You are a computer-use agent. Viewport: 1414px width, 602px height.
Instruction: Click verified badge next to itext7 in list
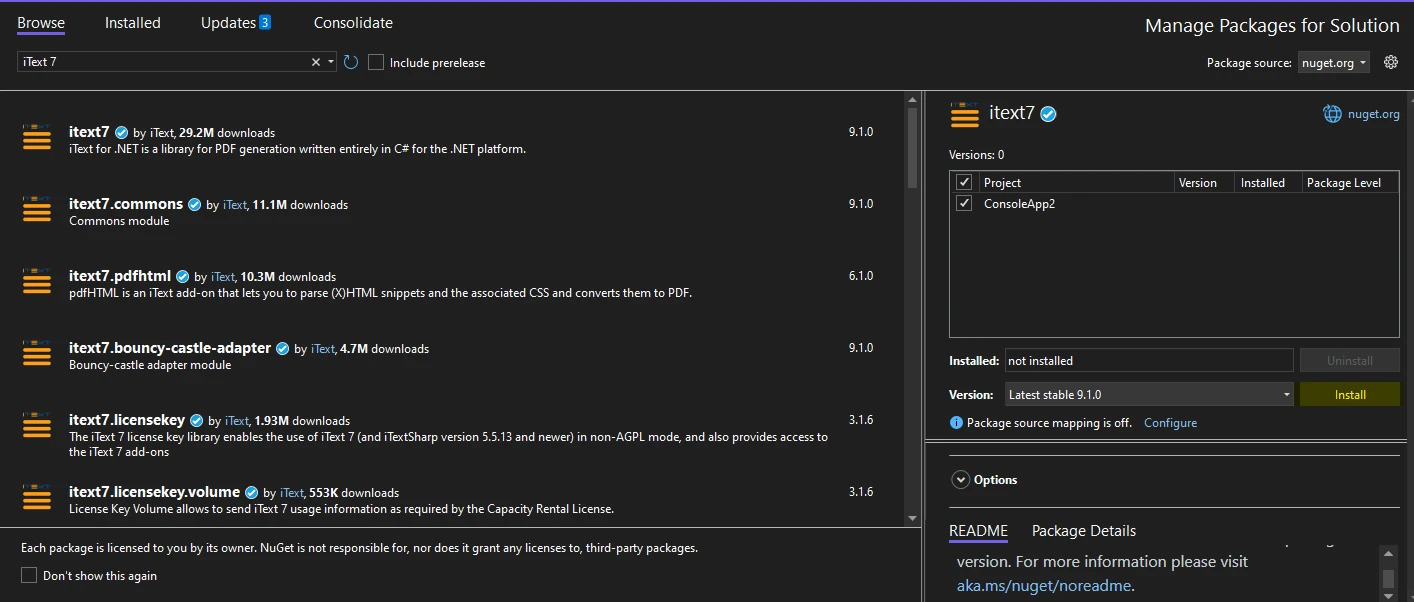point(121,132)
